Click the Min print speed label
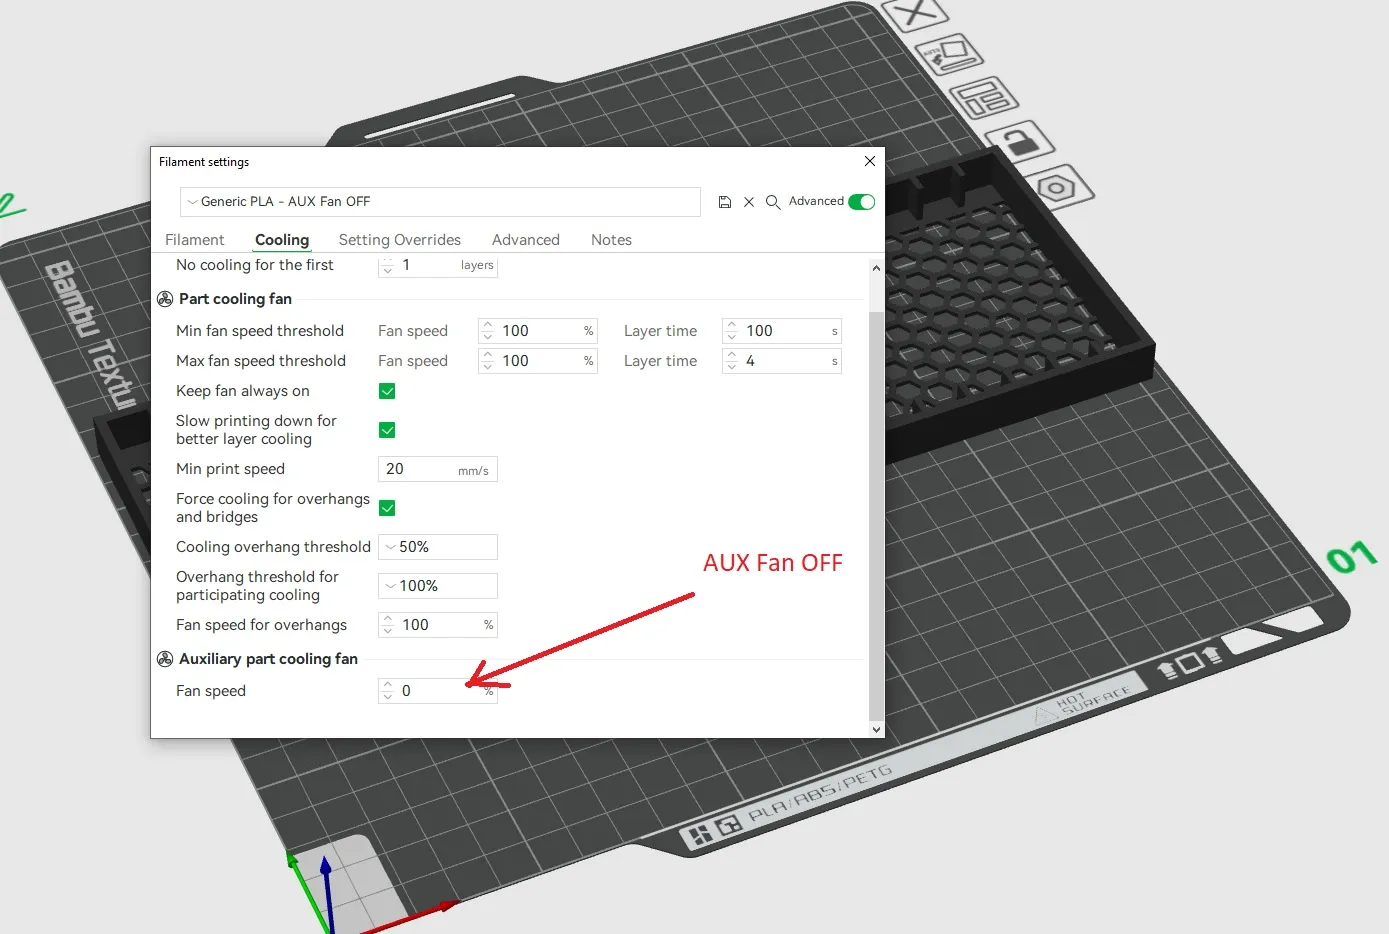 tap(230, 469)
